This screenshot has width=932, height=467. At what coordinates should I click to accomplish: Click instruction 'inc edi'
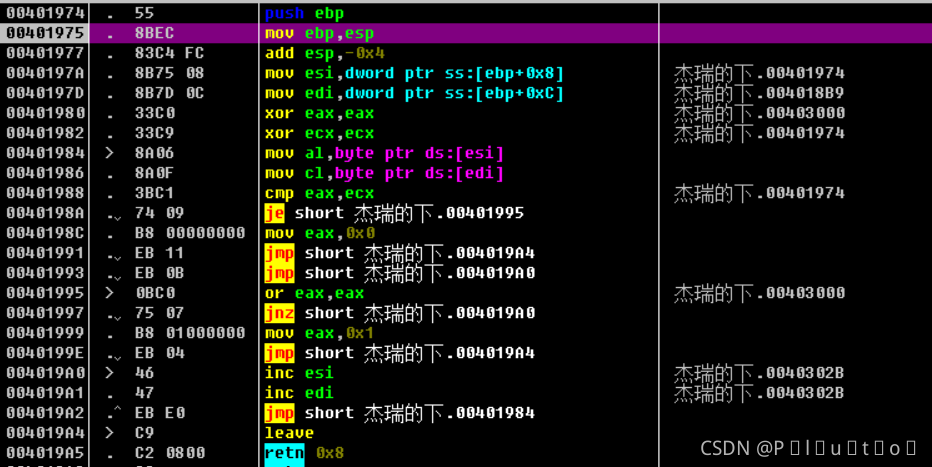click(299, 393)
